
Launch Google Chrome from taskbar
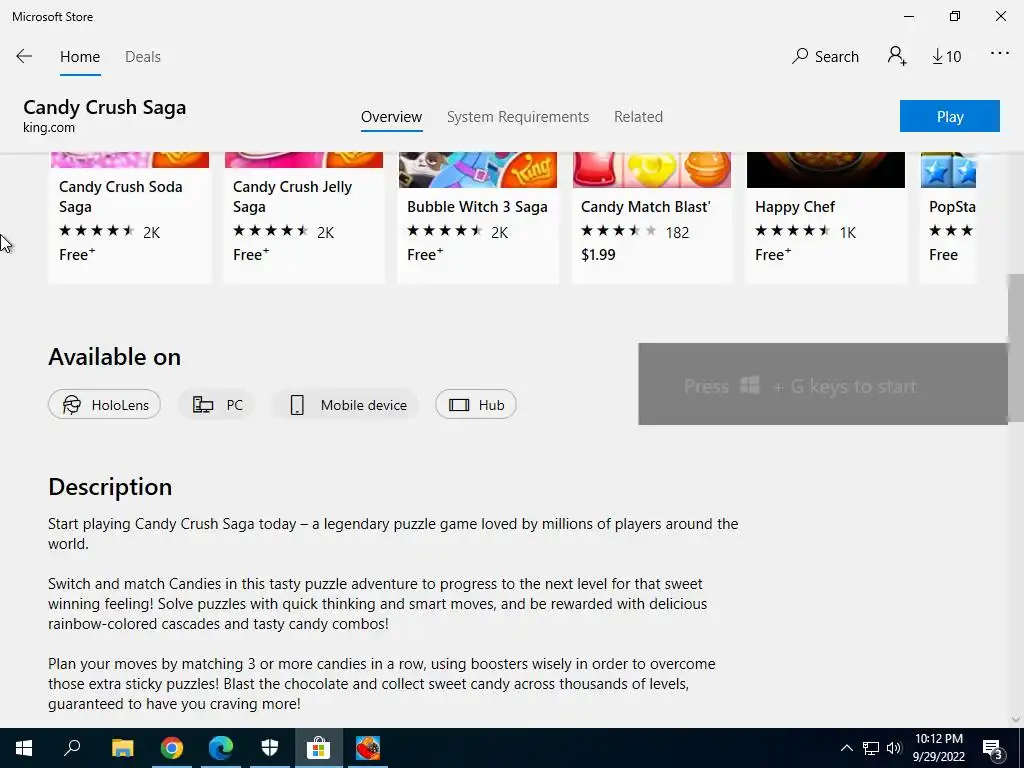172,748
